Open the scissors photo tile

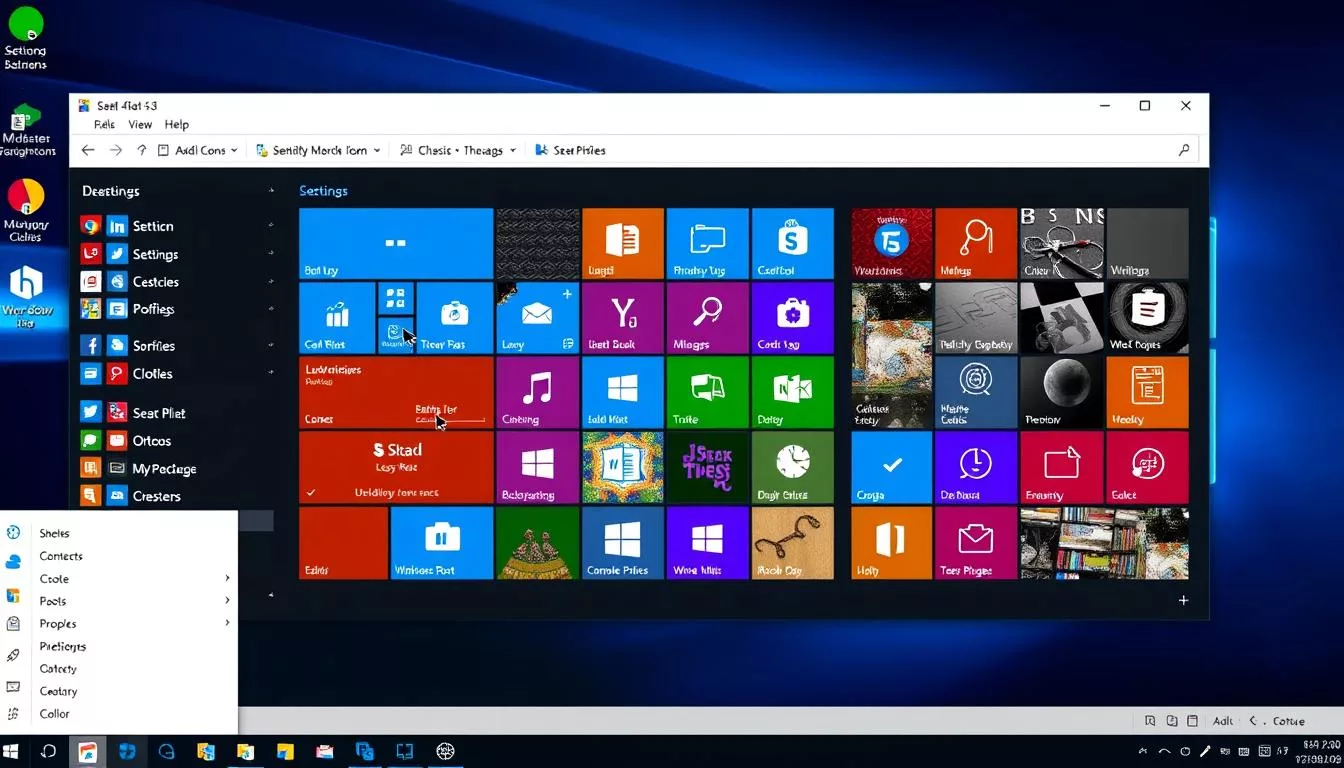click(1062, 243)
